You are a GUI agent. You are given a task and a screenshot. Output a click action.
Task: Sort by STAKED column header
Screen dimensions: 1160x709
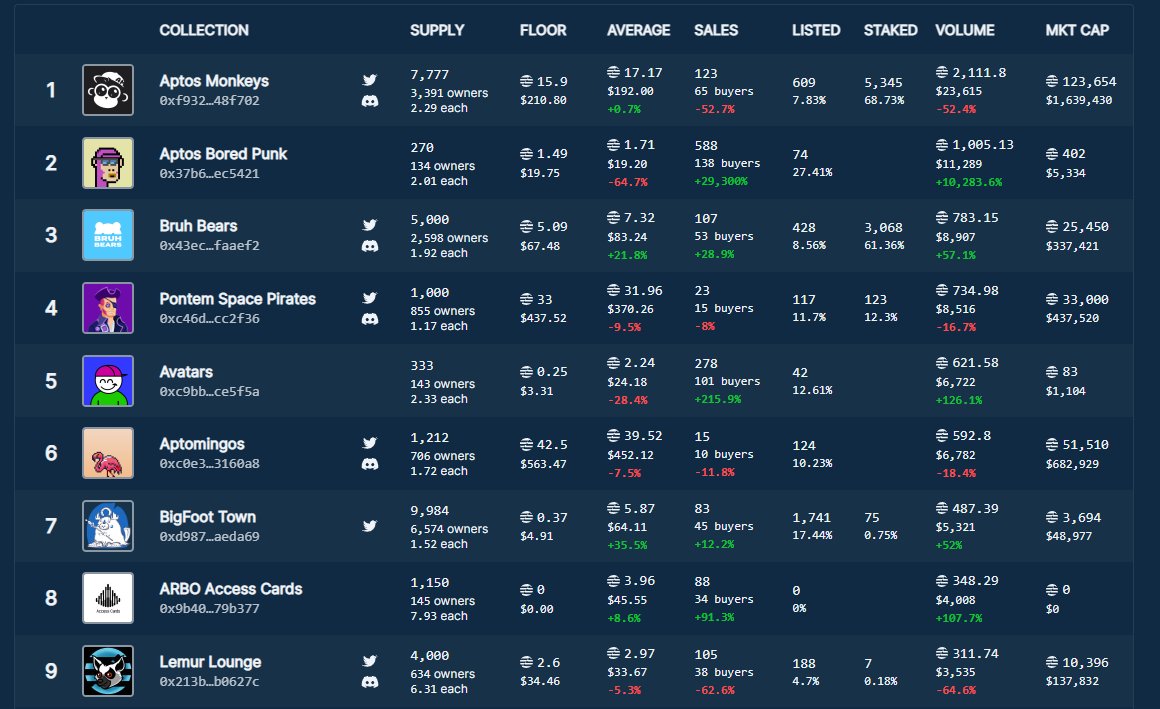coord(891,30)
